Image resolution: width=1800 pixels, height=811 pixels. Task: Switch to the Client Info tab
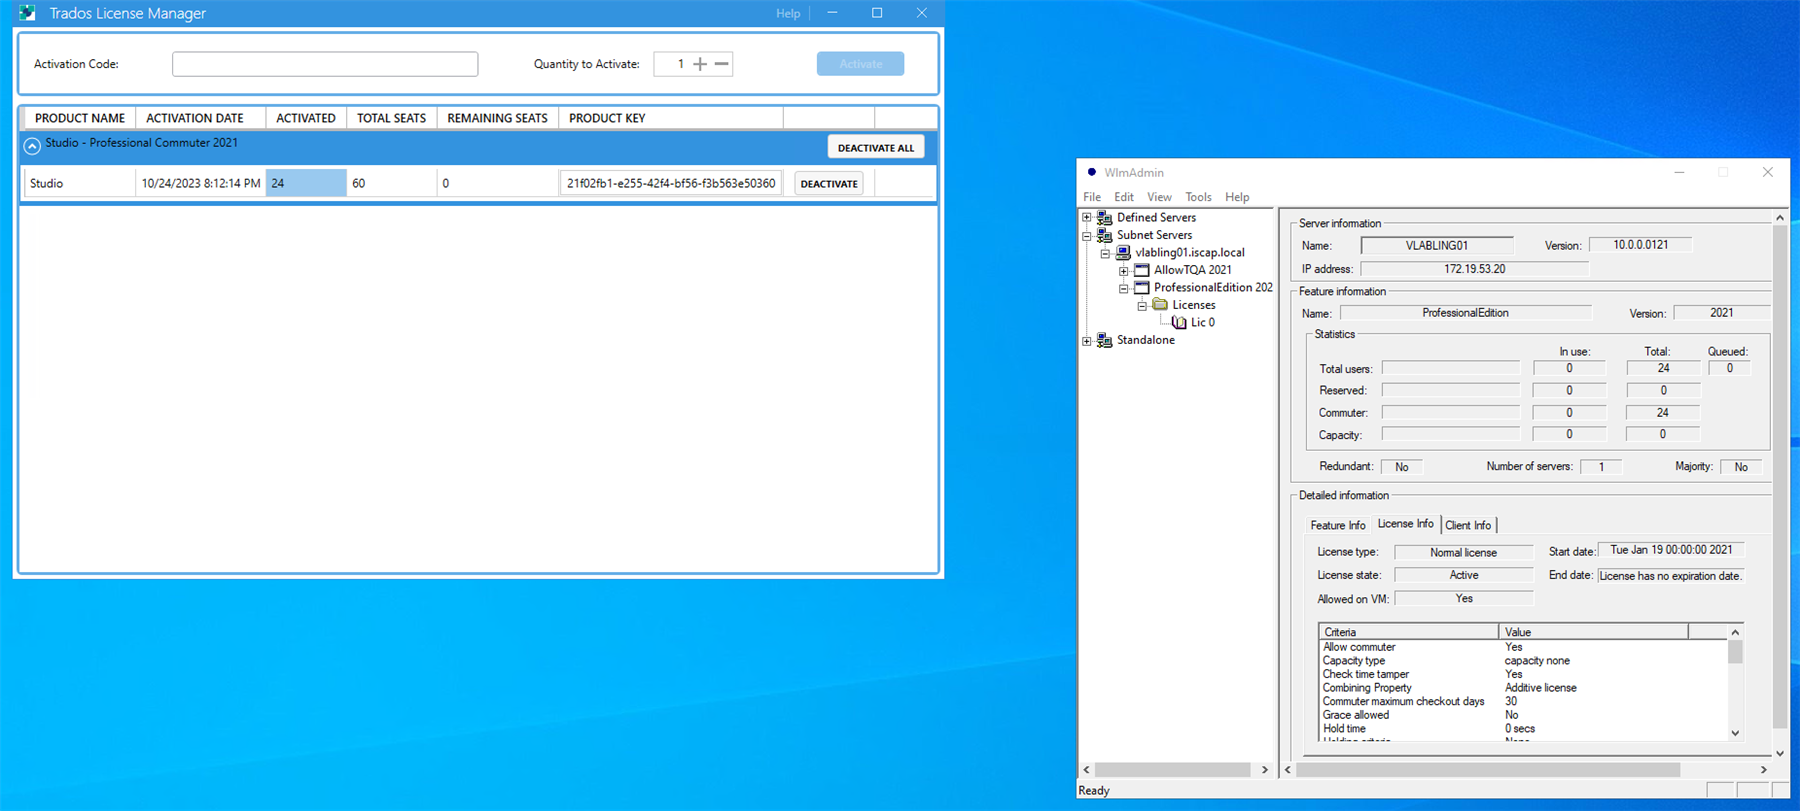coord(1468,525)
